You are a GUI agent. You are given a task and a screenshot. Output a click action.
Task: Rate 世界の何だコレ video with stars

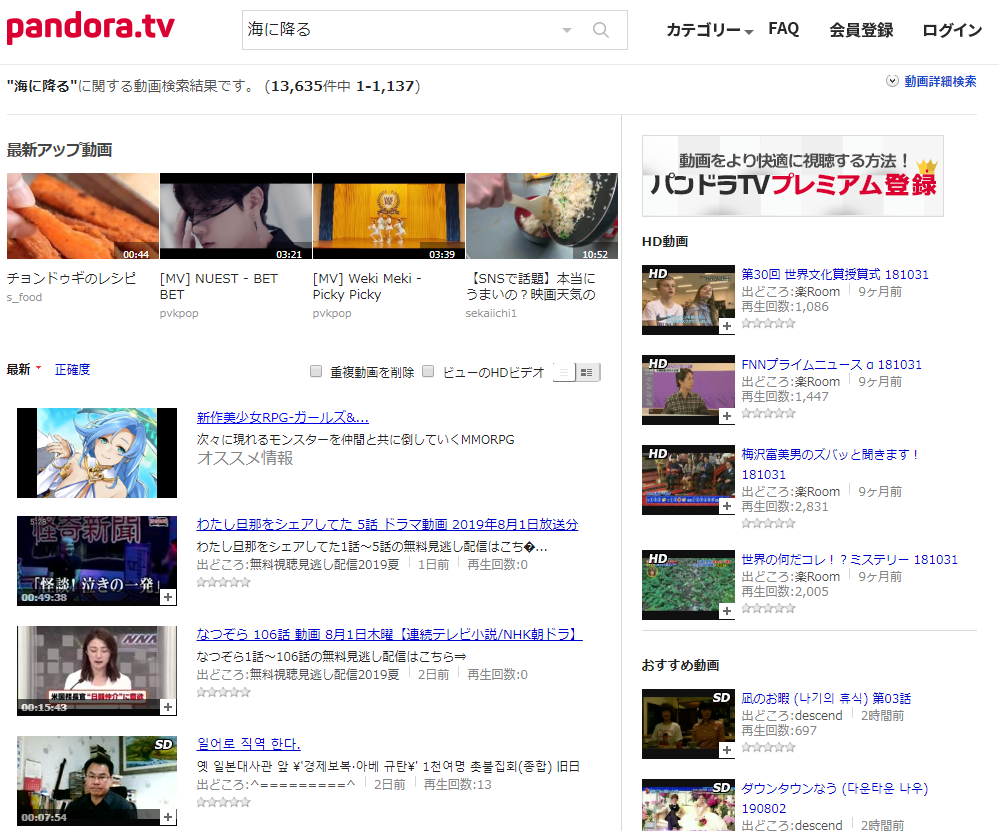tap(768, 608)
